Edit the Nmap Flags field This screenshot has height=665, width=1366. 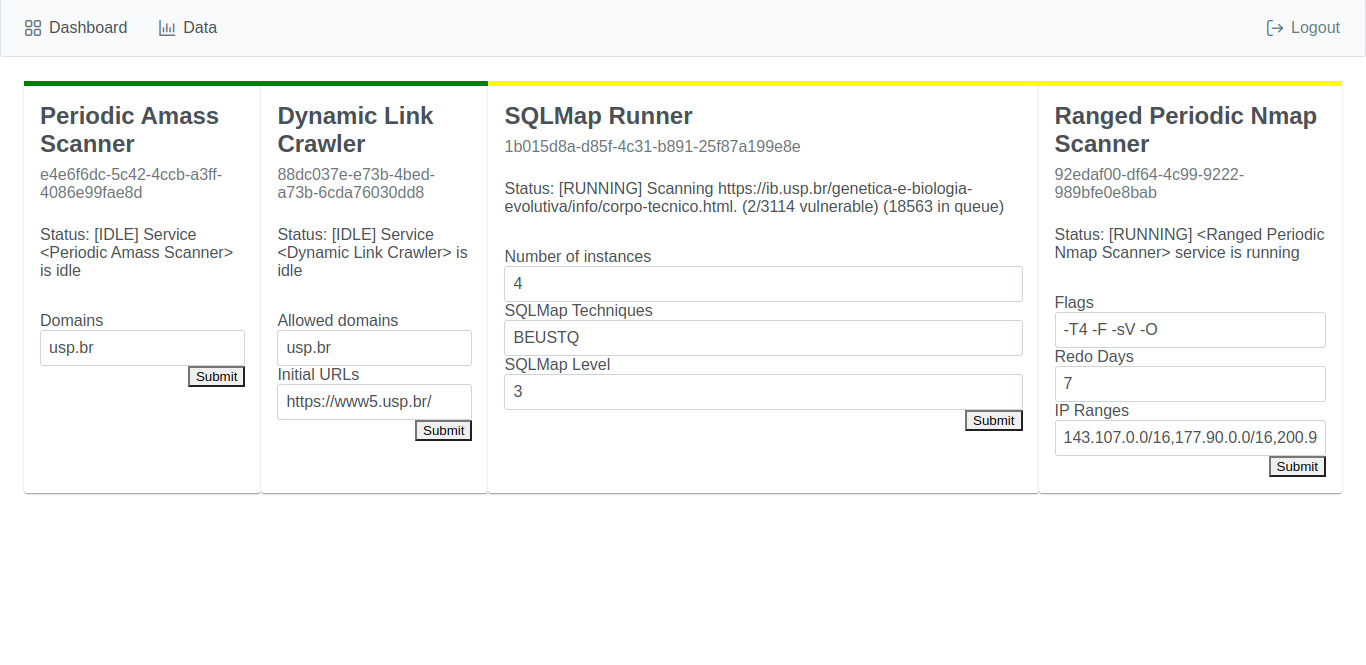click(1190, 330)
